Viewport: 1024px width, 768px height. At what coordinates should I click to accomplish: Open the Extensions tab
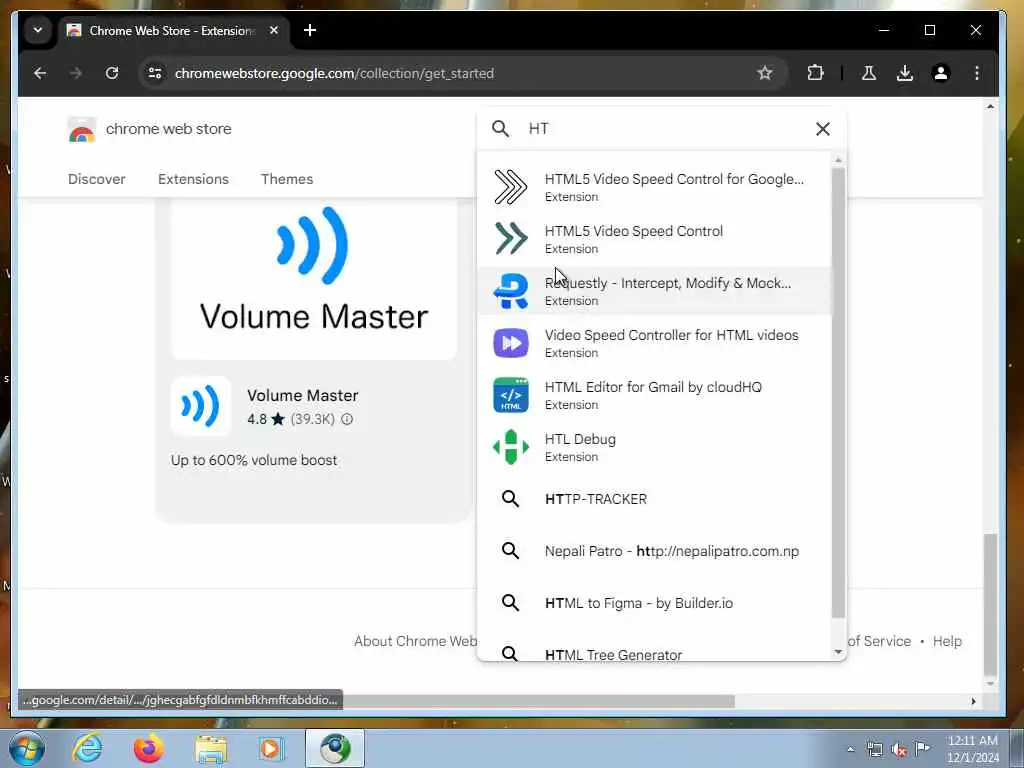point(193,179)
